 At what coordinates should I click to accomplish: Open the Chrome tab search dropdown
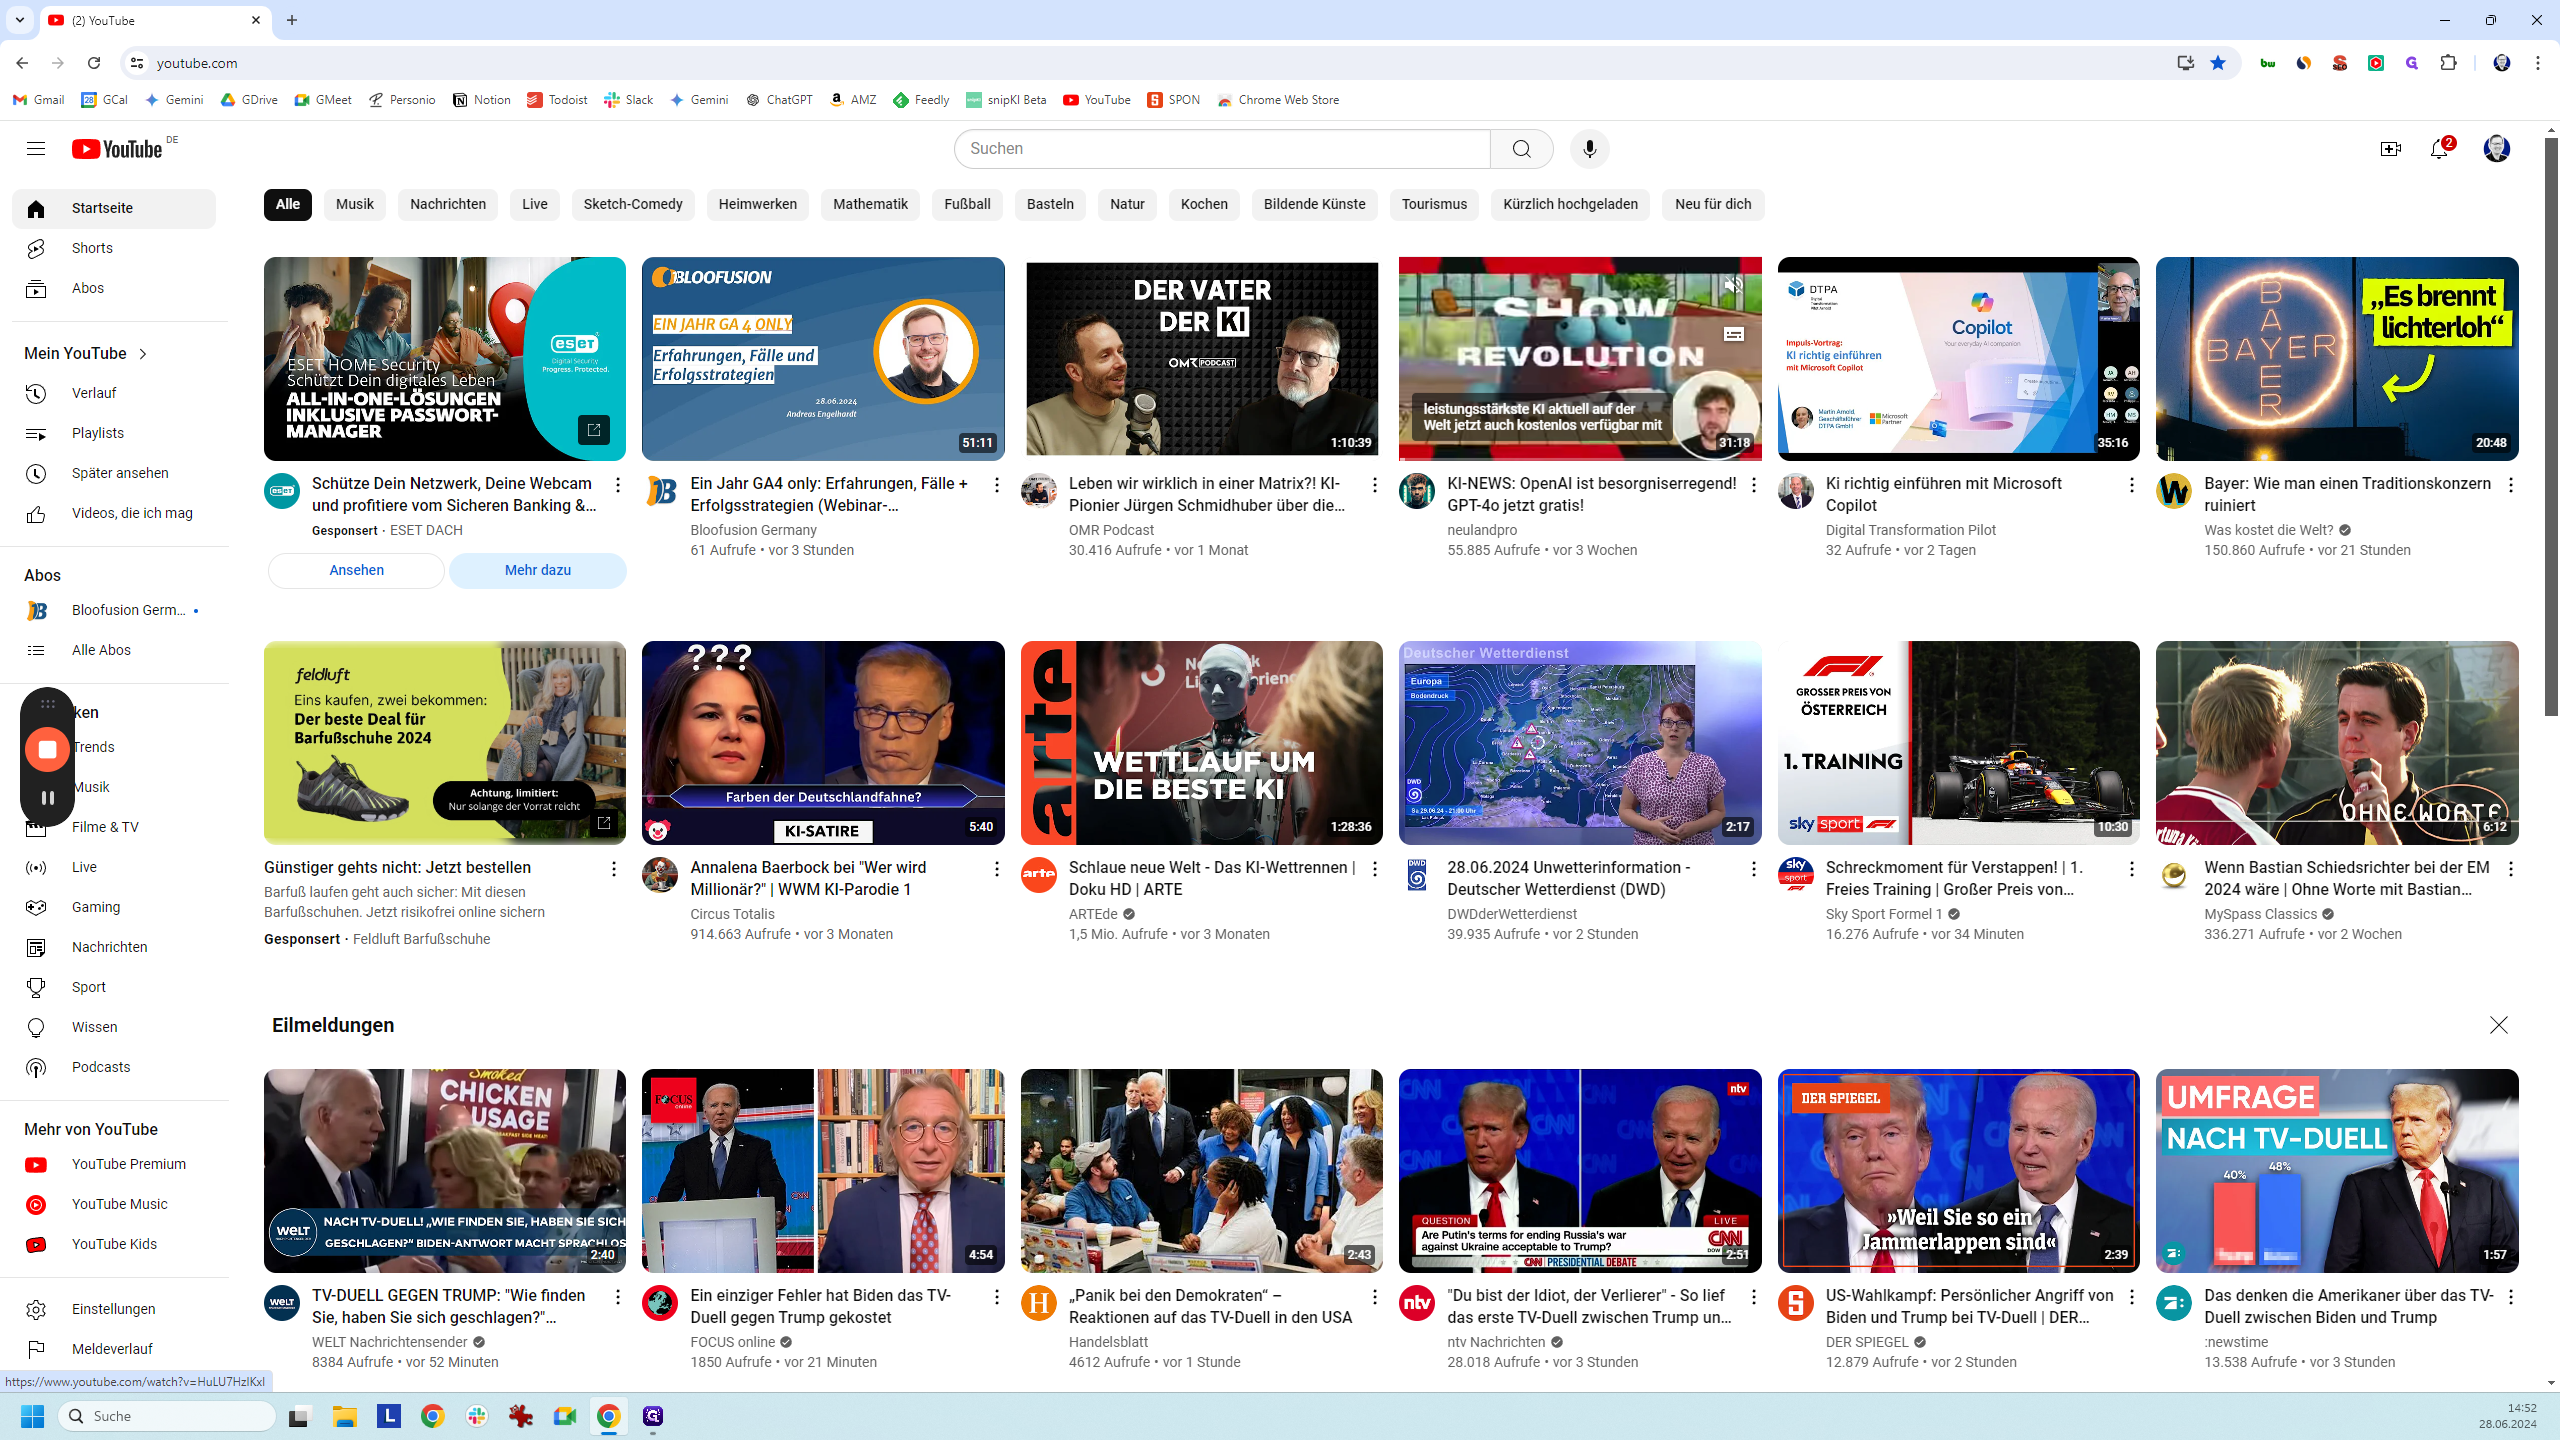pos(20,20)
